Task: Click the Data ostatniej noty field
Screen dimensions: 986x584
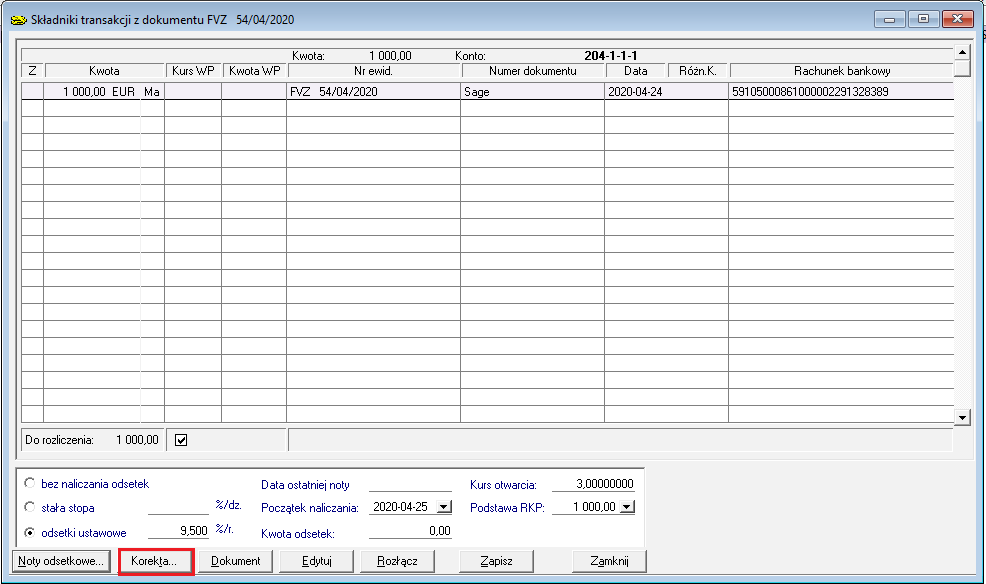Action: tap(410, 484)
